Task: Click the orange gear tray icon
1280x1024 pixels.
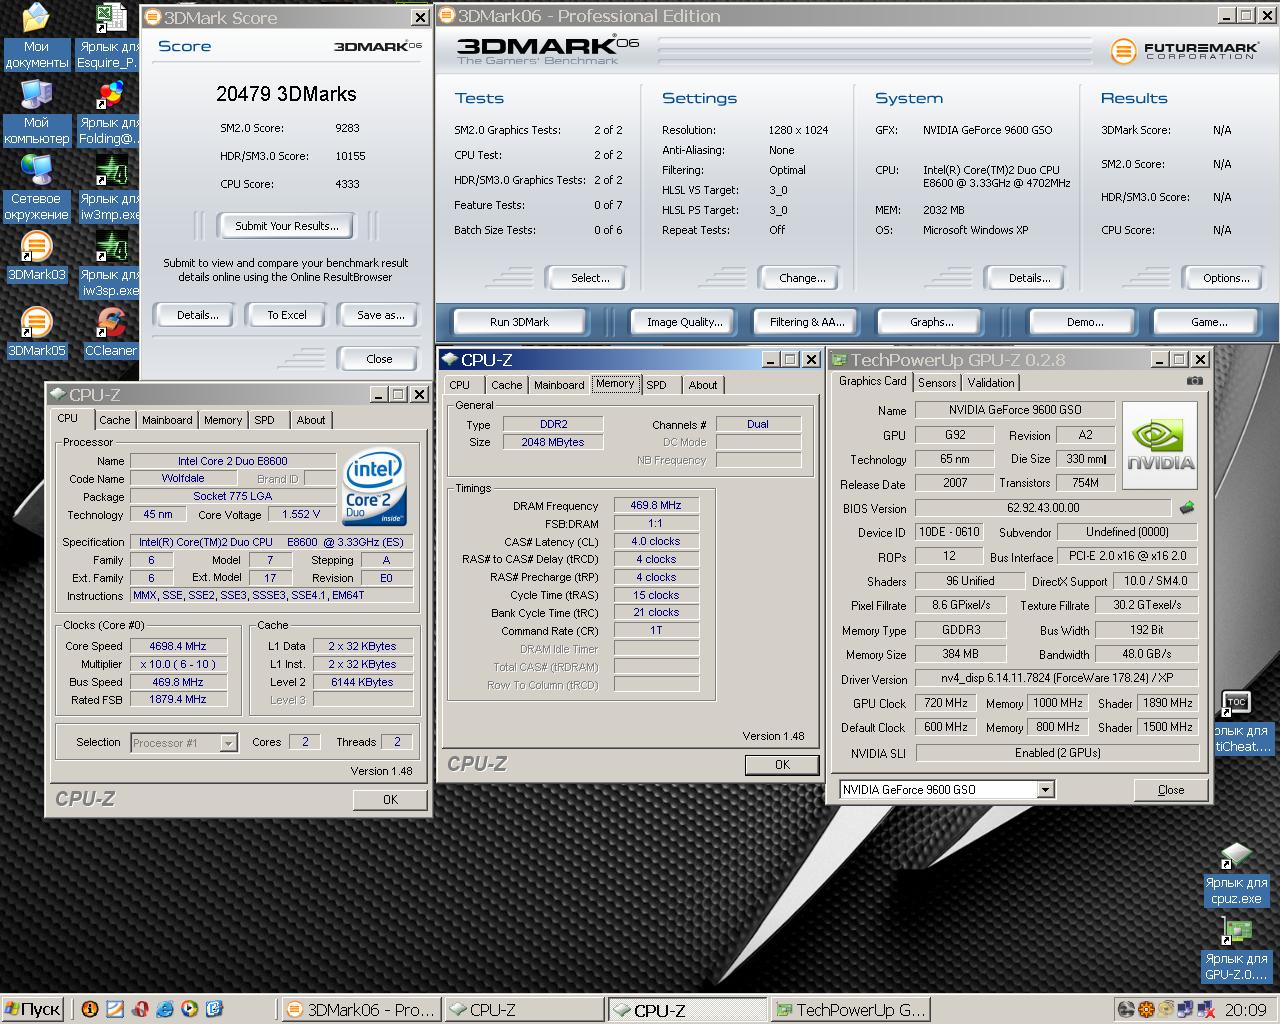Action: coord(1146,1010)
